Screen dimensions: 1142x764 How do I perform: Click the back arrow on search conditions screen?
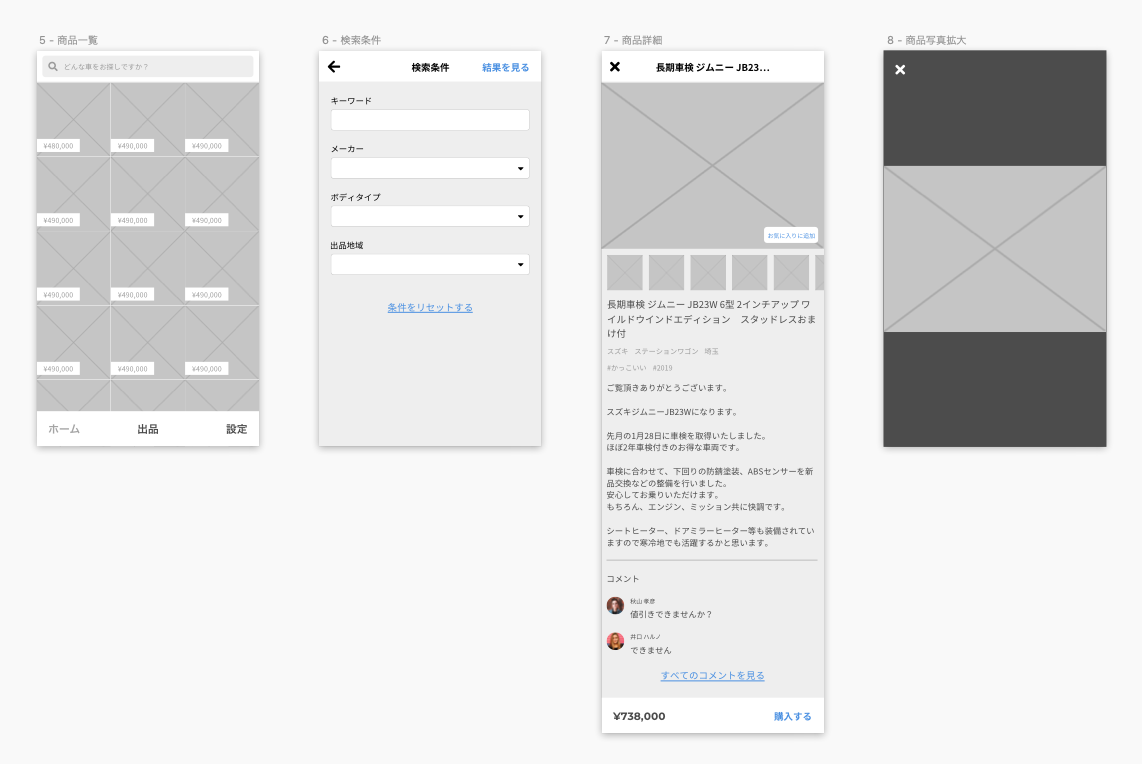[x=334, y=67]
